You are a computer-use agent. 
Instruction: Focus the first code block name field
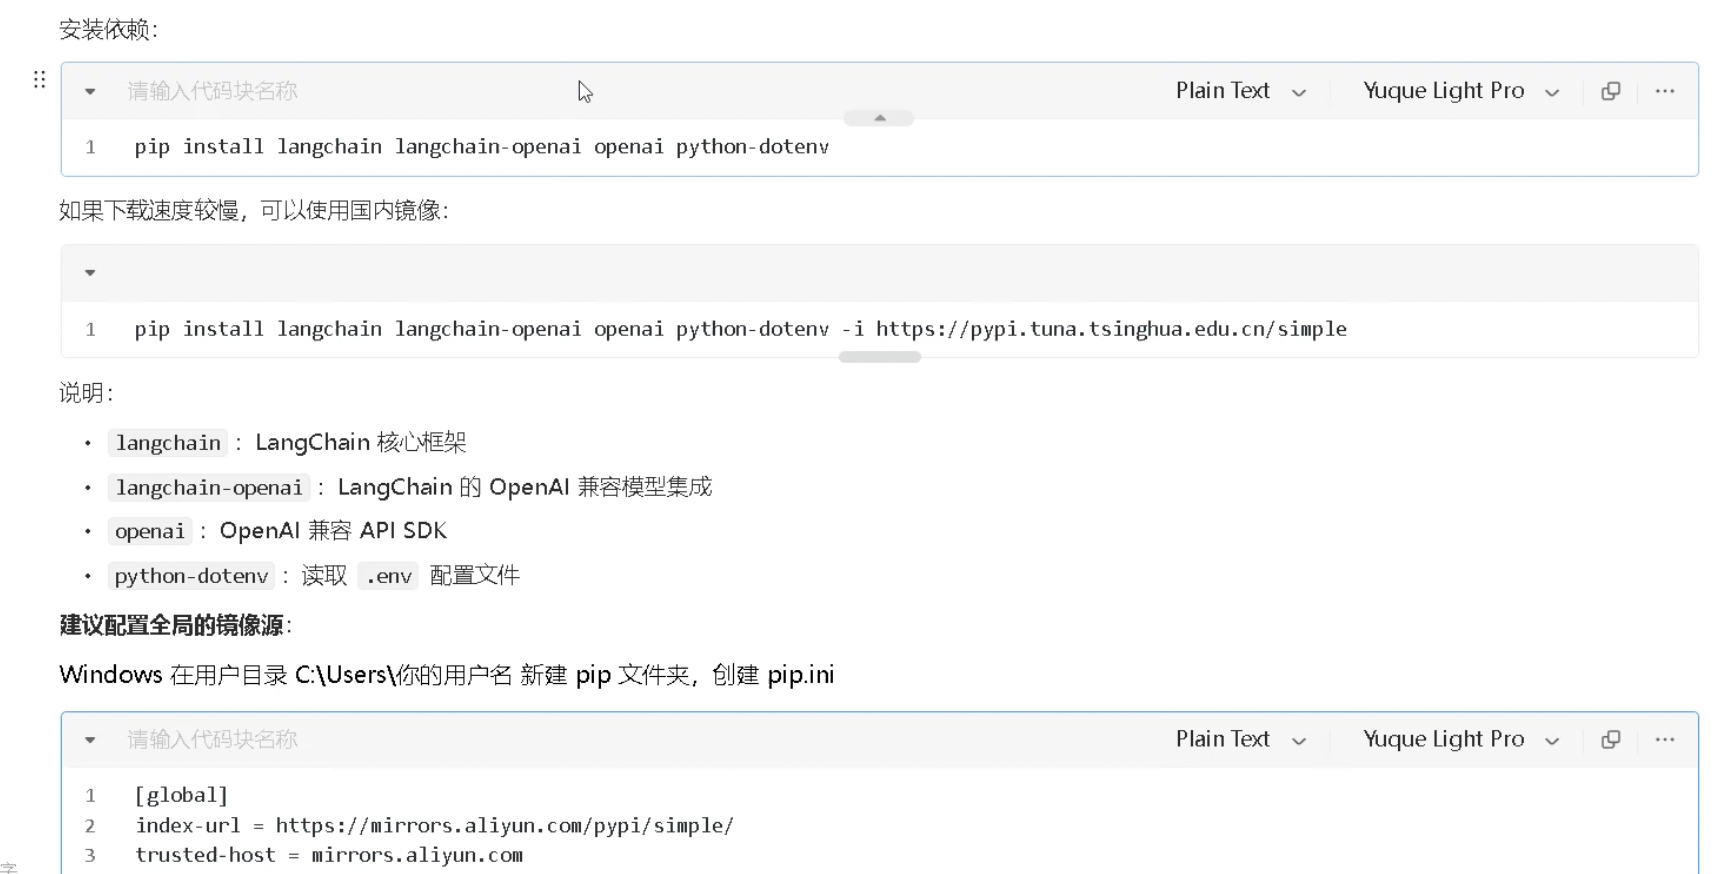click(x=212, y=91)
